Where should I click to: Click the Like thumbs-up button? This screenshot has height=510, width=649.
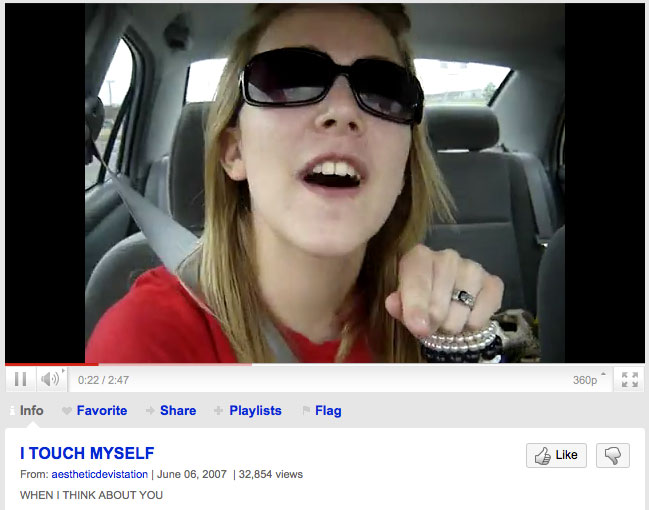pyautogui.click(x=556, y=455)
